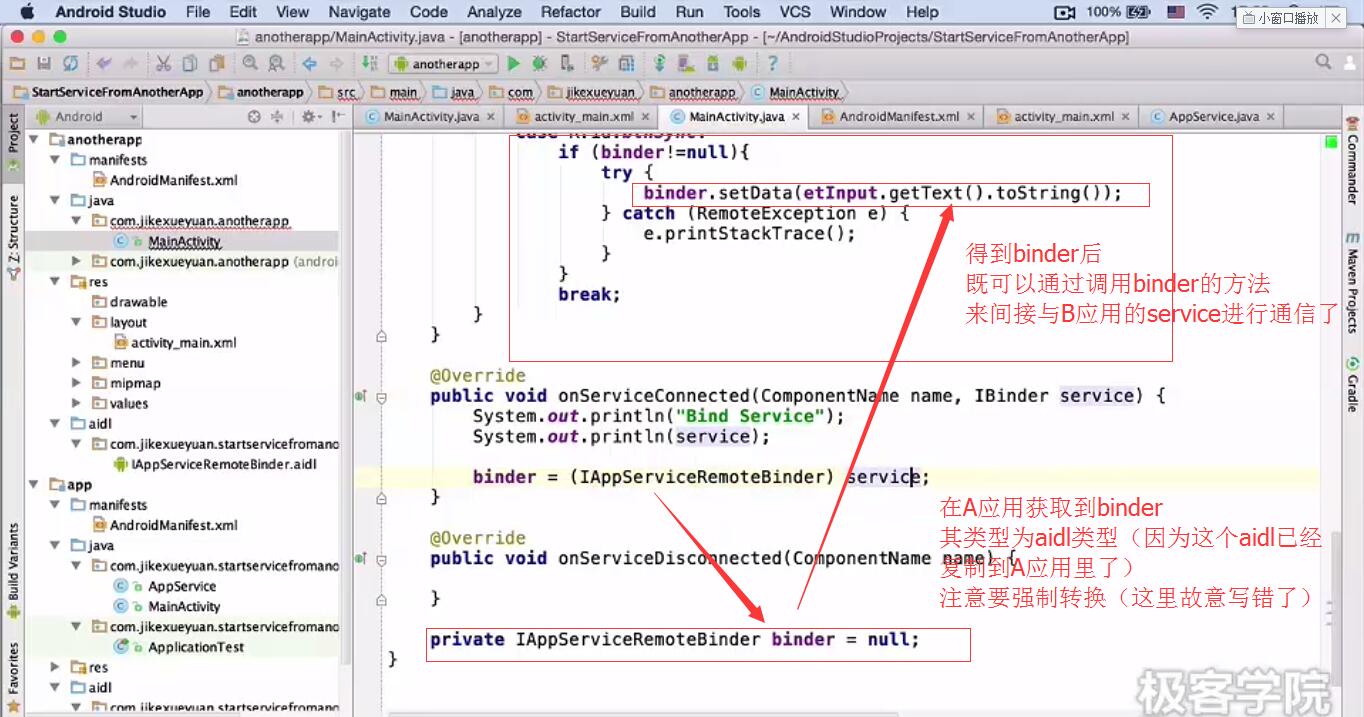Open the Refactor menu
The width and height of the screenshot is (1364, 717).
click(571, 12)
